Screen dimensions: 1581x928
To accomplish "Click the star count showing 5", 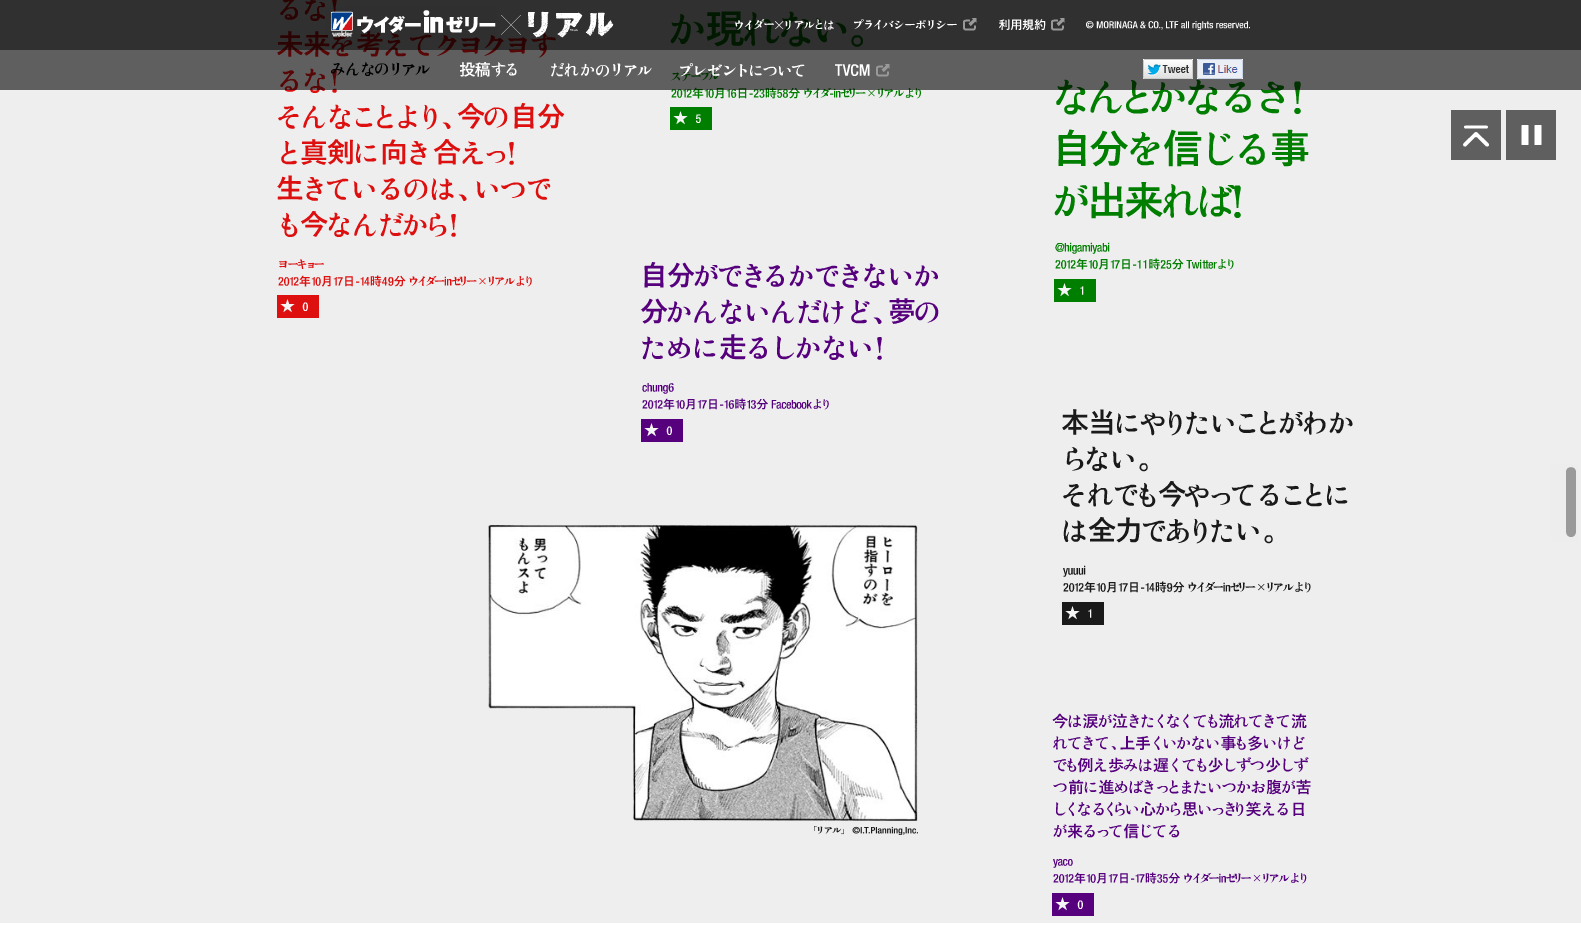I will click(x=690, y=119).
